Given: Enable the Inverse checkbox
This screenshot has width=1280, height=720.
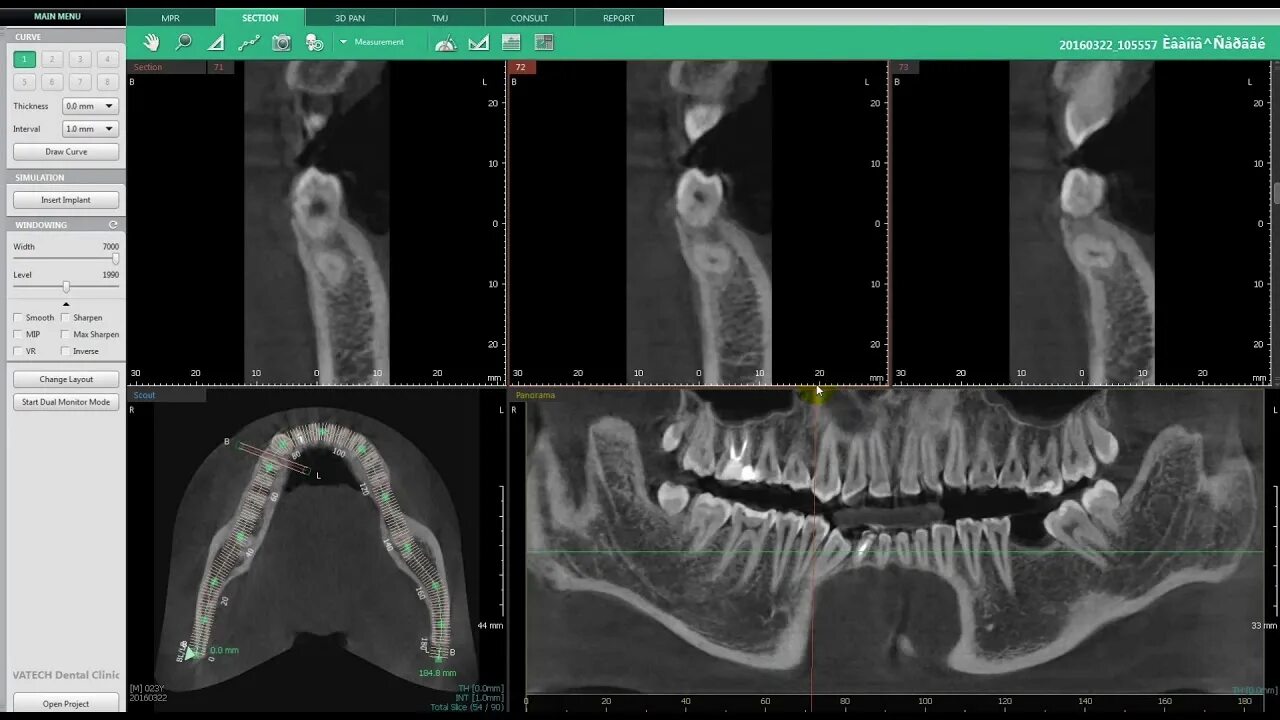Looking at the screenshot, I should 65,352.
